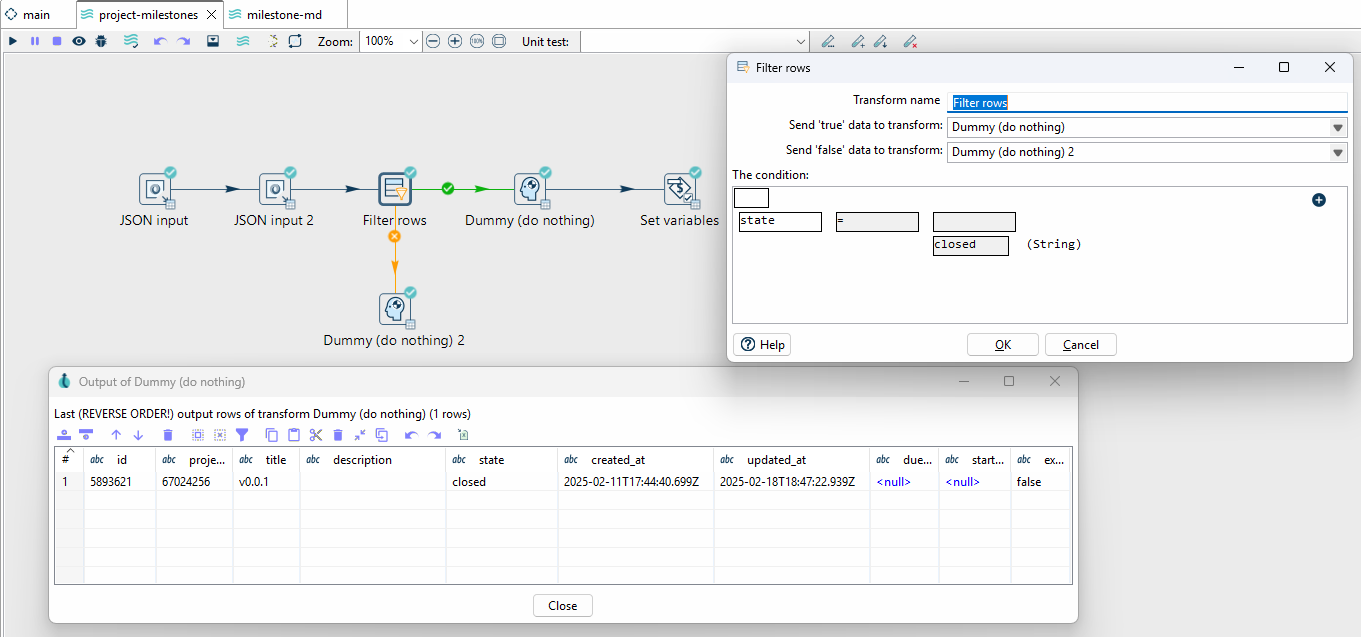The image size is (1361, 637).
Task: Click the '67024256' project cell
Action: click(x=194, y=482)
